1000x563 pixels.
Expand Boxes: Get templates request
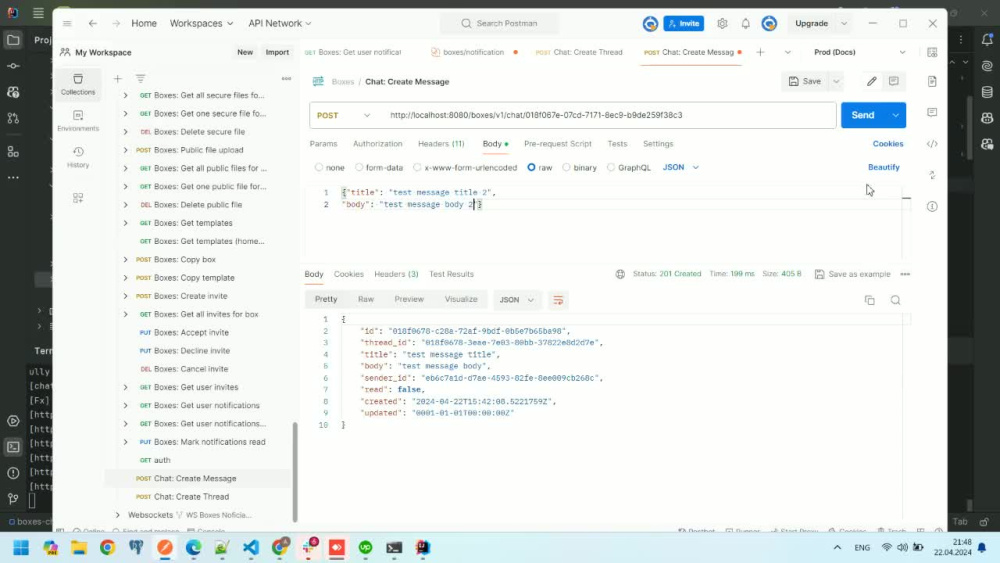[126, 223]
